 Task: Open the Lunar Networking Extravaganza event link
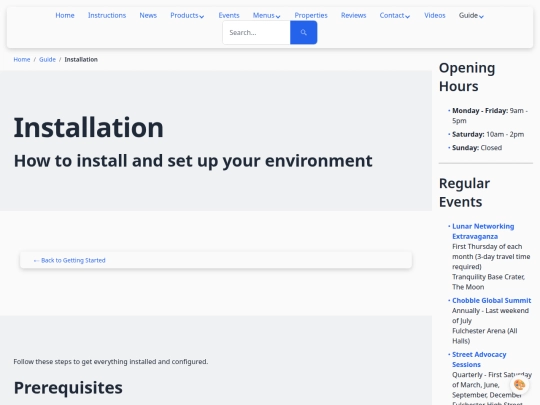[x=483, y=231]
